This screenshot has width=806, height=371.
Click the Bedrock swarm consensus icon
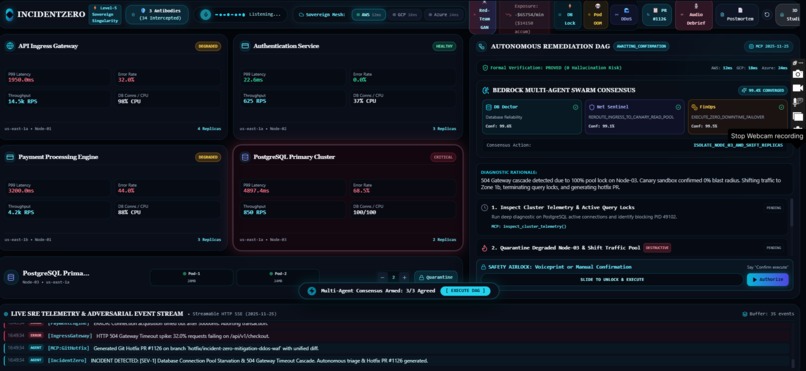tap(485, 90)
